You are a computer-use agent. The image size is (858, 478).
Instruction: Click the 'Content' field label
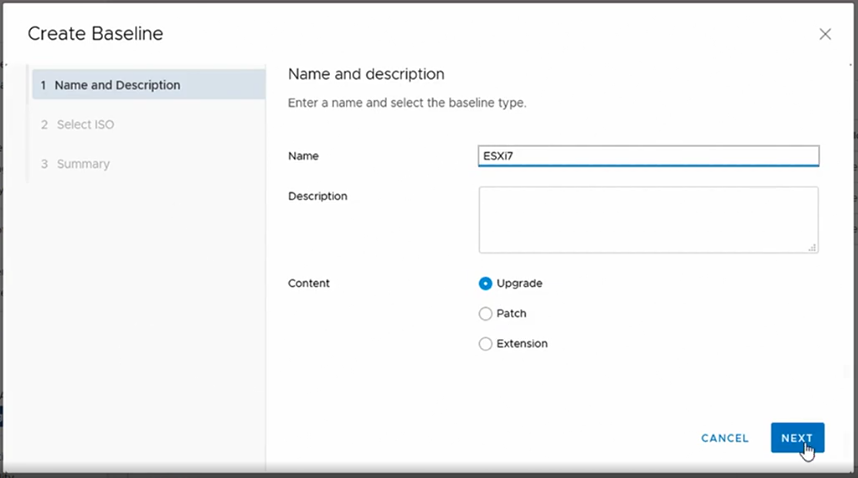coord(309,283)
